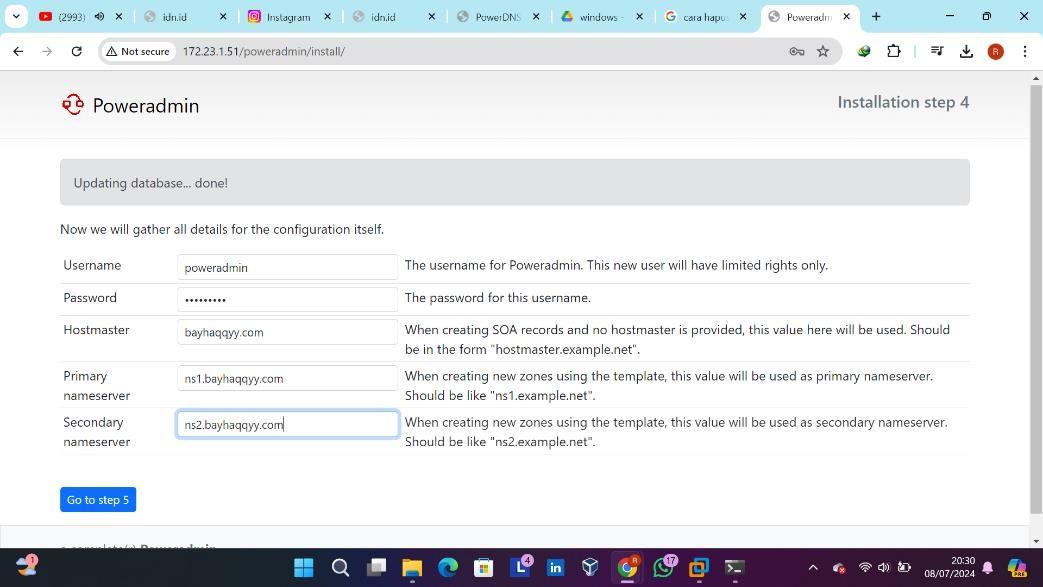Screen dimensions: 1043x587
Task: Click the Hostmaster input field
Action: coord(287,332)
